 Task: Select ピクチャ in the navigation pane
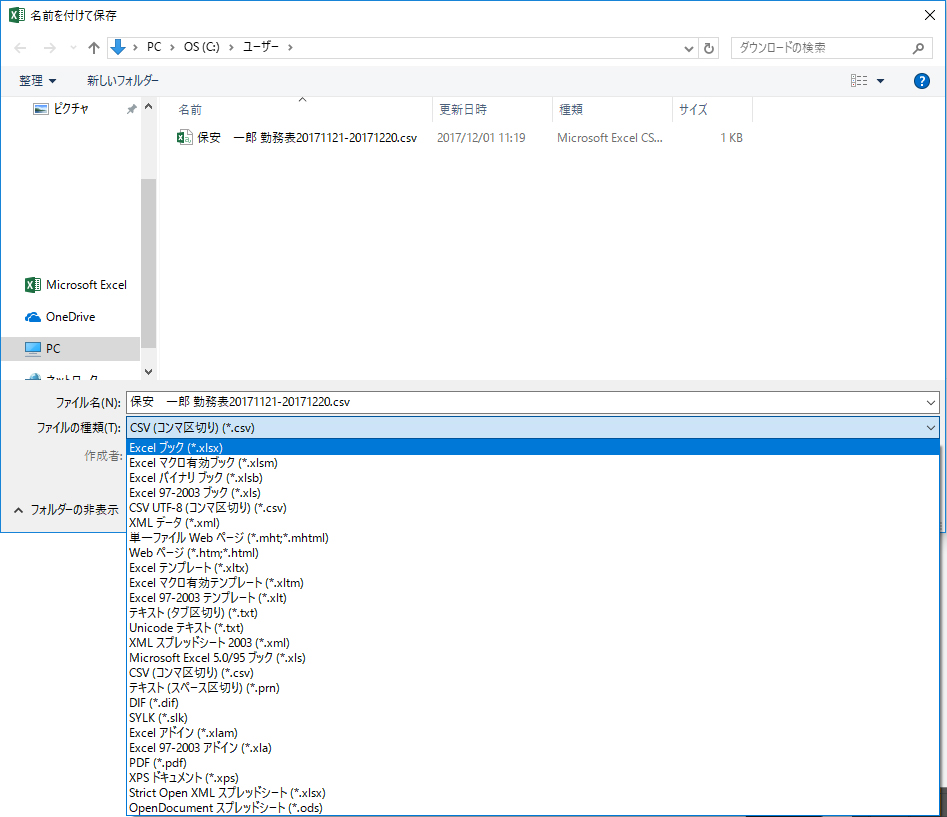(x=71, y=109)
